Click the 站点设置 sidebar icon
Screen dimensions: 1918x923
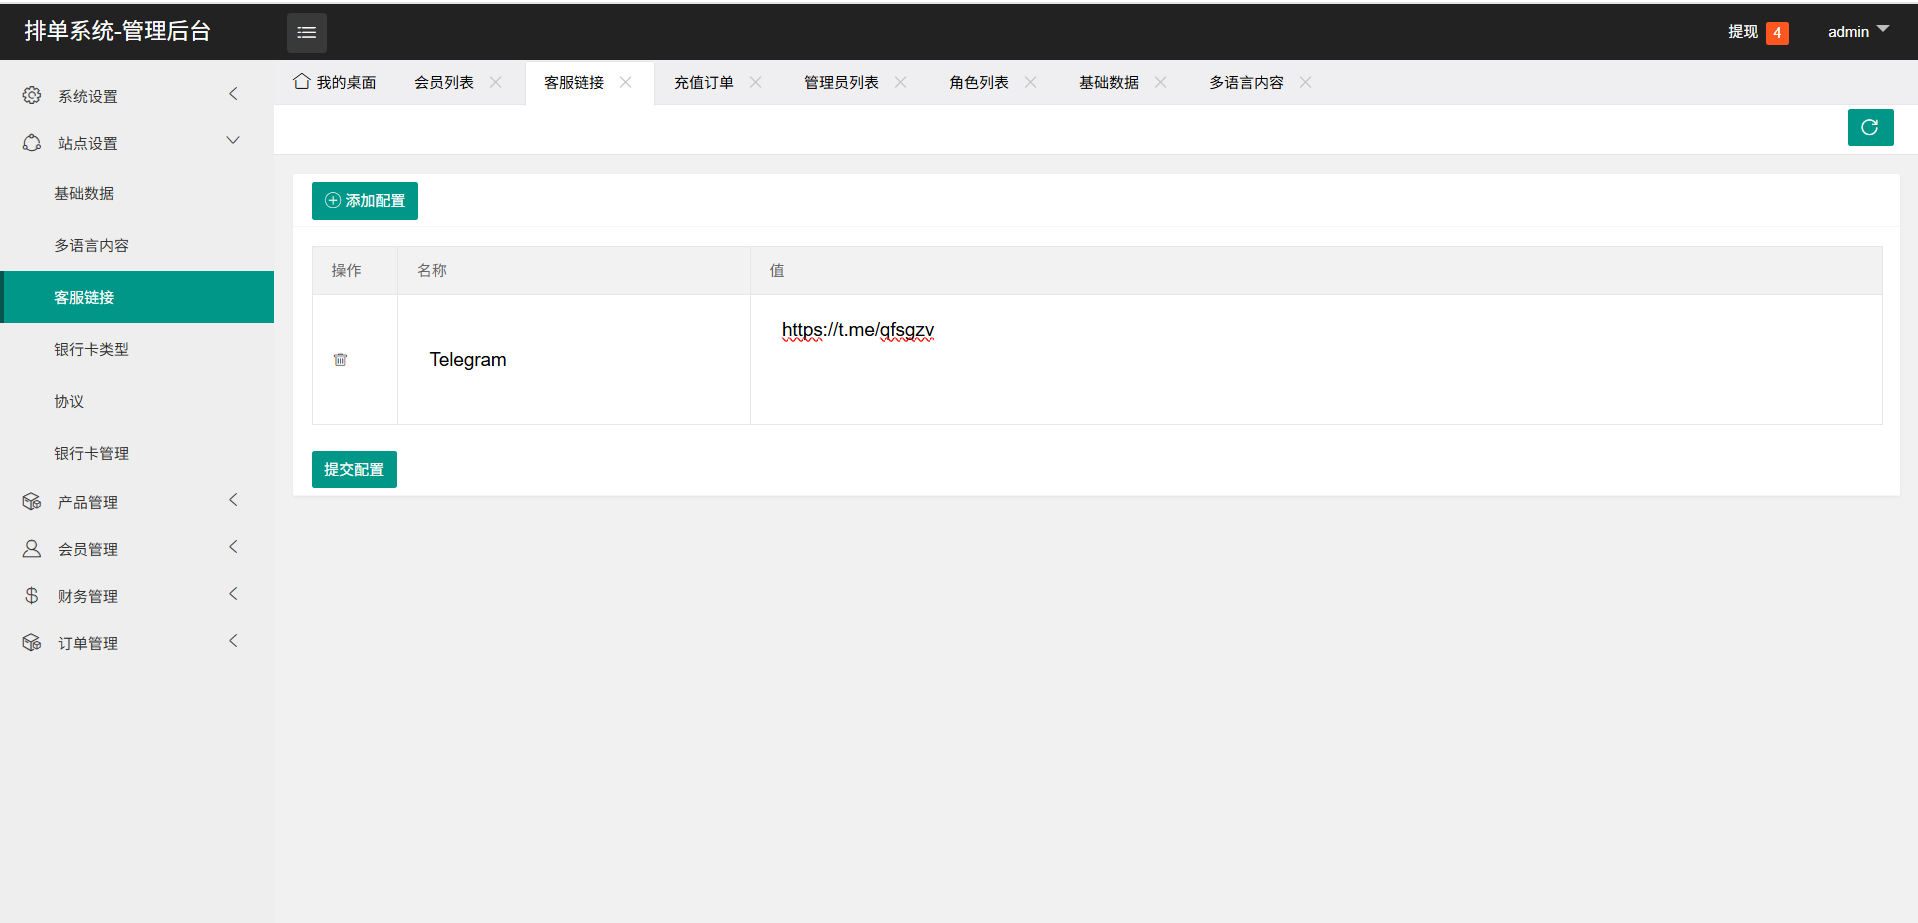tap(32, 142)
